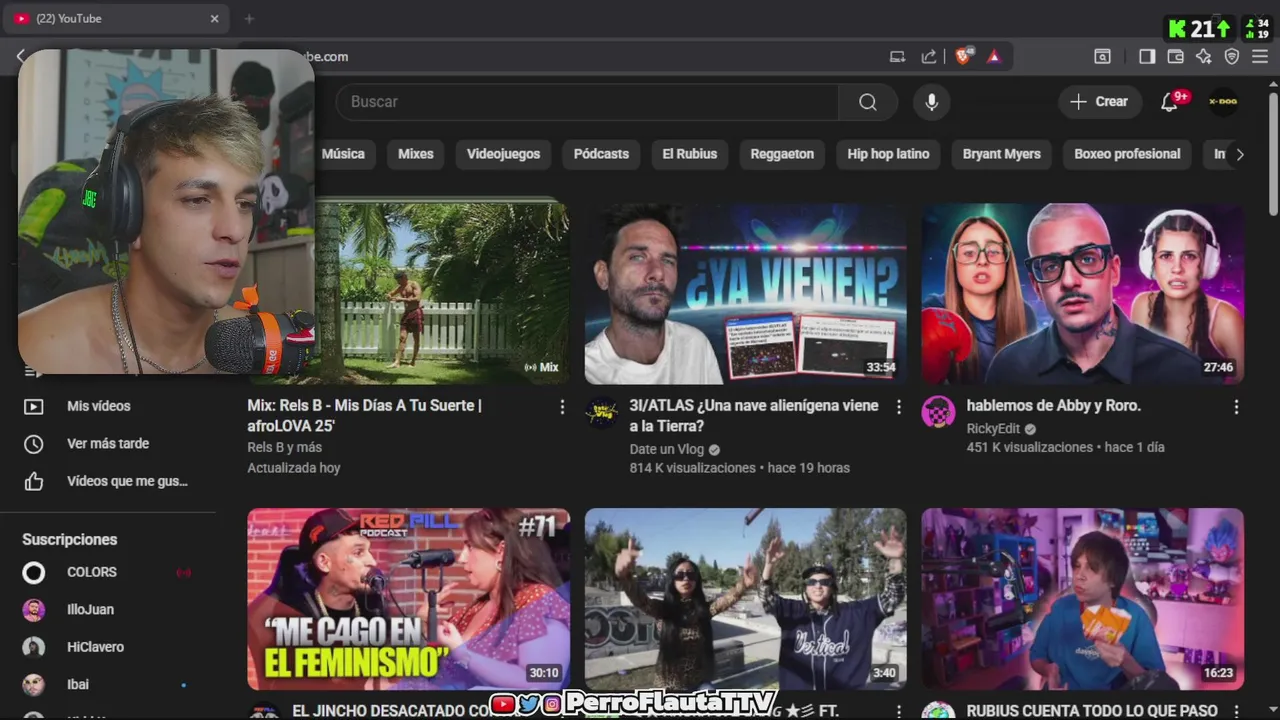
Task: Open a new browser tab with plus icon
Action: tap(249, 19)
